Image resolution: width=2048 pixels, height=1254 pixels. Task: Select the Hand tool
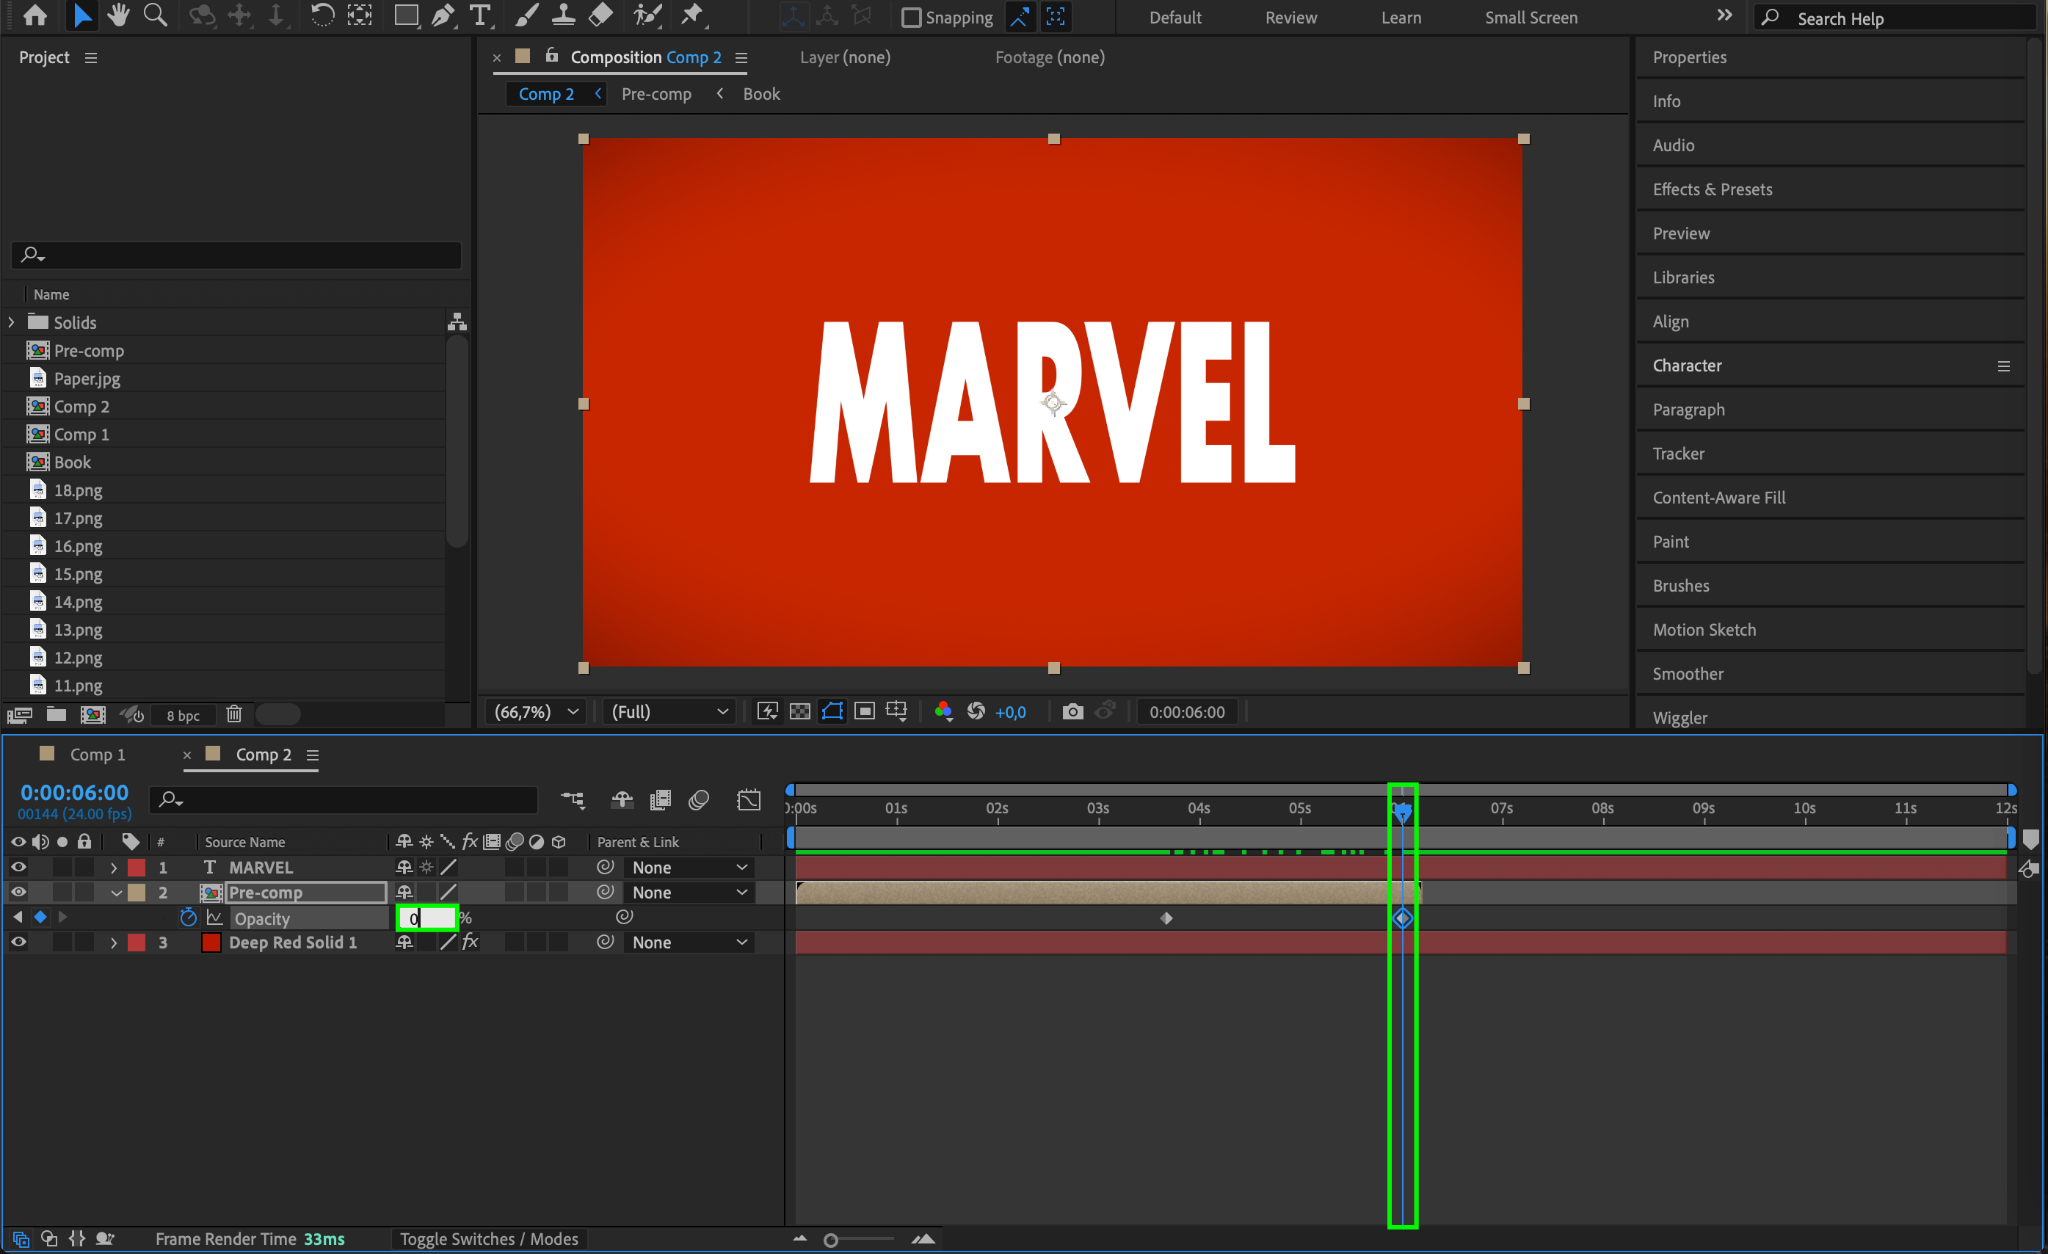coord(118,15)
